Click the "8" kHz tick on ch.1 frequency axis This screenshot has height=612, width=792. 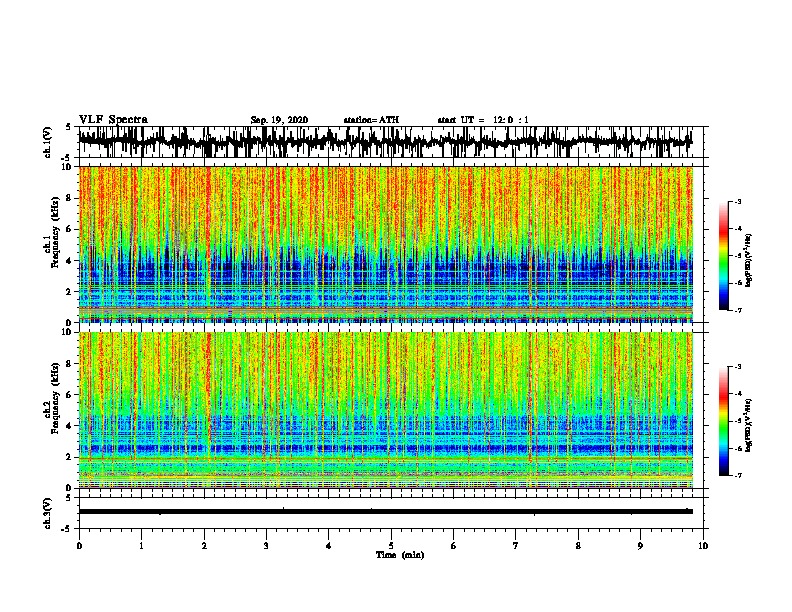[x=70, y=198]
